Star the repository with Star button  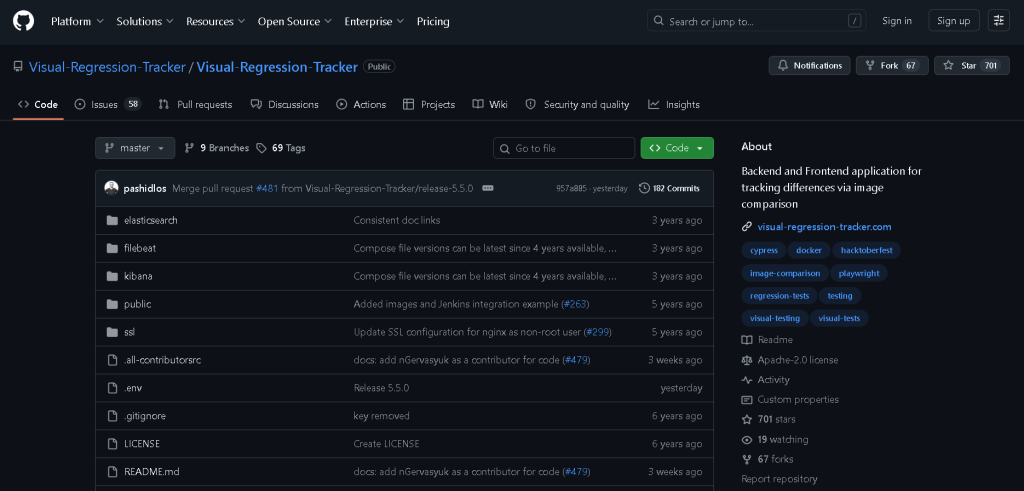[972, 65]
